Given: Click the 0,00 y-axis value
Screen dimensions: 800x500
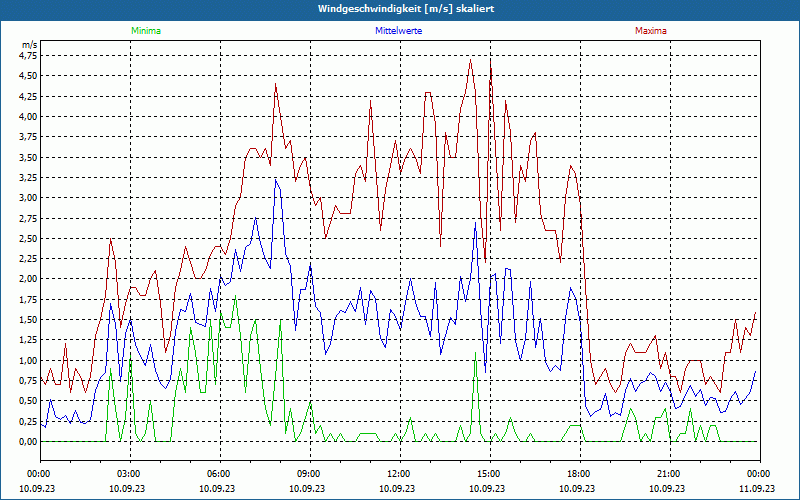Looking at the screenshot, I should (x=28, y=442).
